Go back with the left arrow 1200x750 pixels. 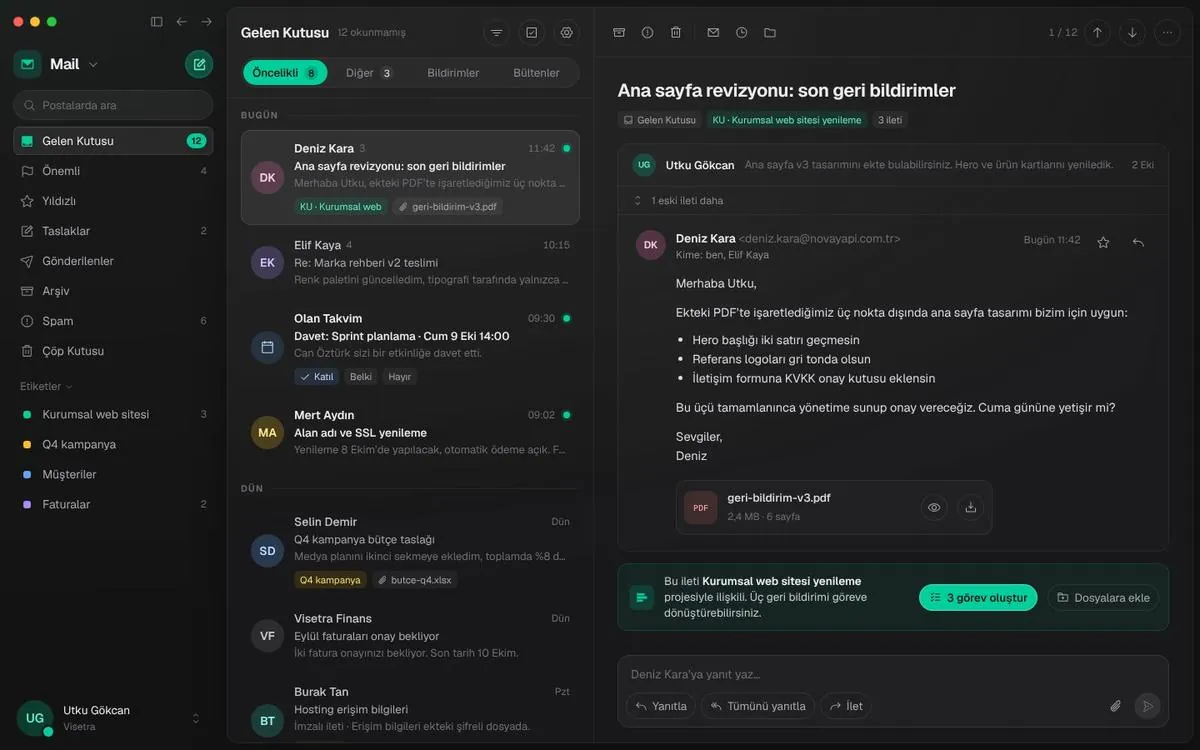(x=182, y=21)
